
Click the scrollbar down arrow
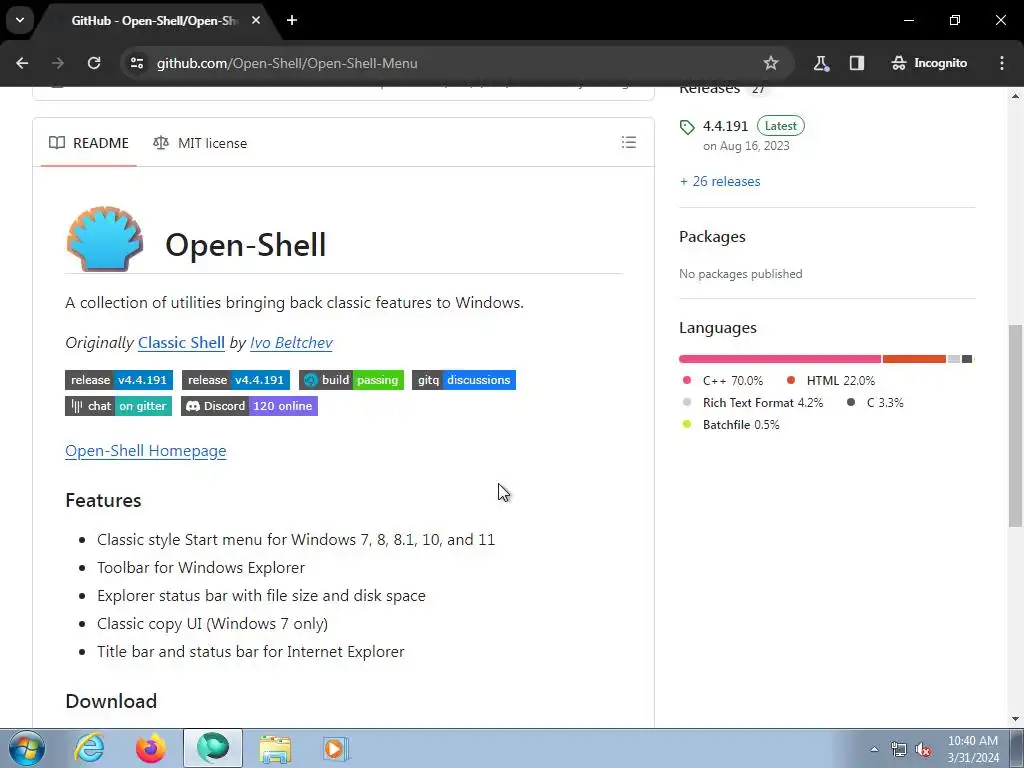(x=1016, y=718)
